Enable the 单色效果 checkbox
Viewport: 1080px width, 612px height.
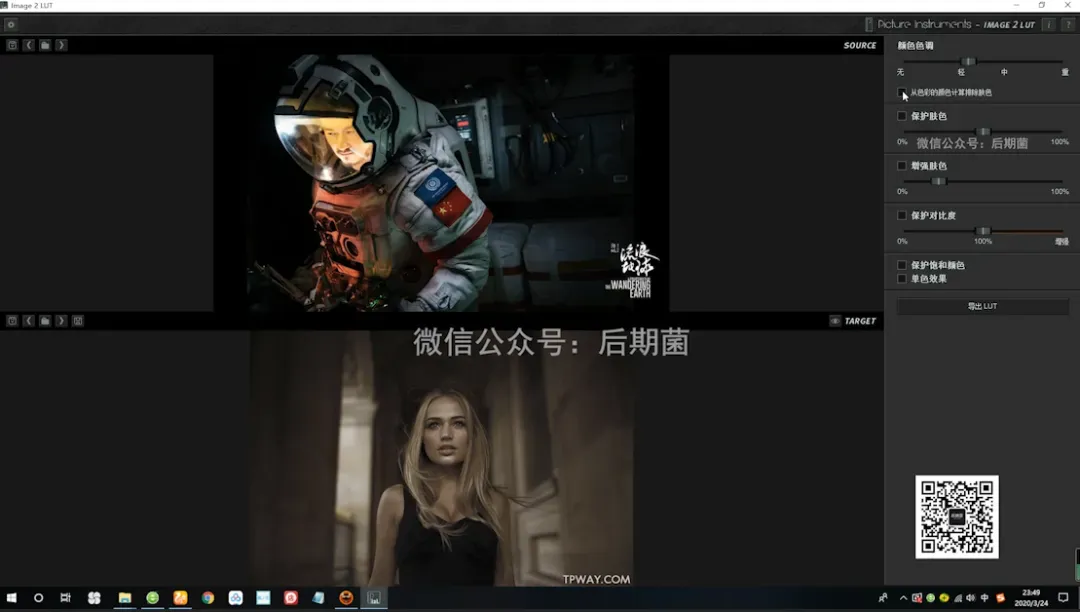902,278
